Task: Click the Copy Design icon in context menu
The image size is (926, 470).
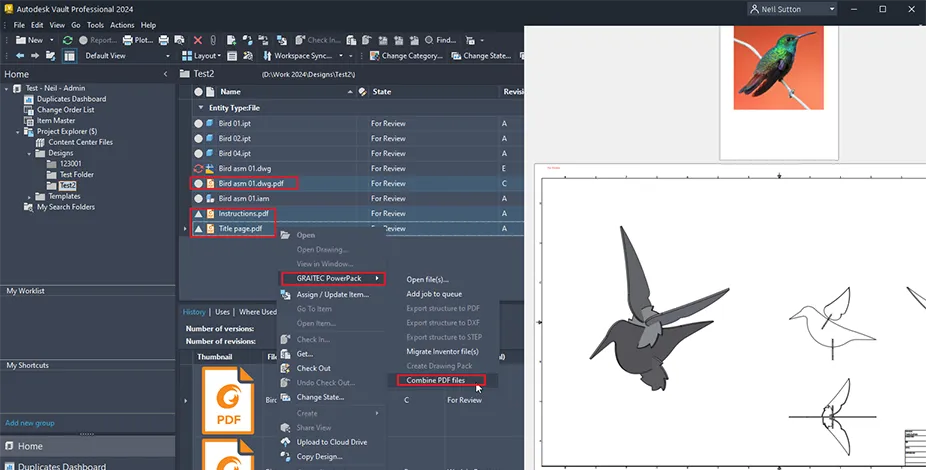Action: pyautogui.click(x=285, y=456)
